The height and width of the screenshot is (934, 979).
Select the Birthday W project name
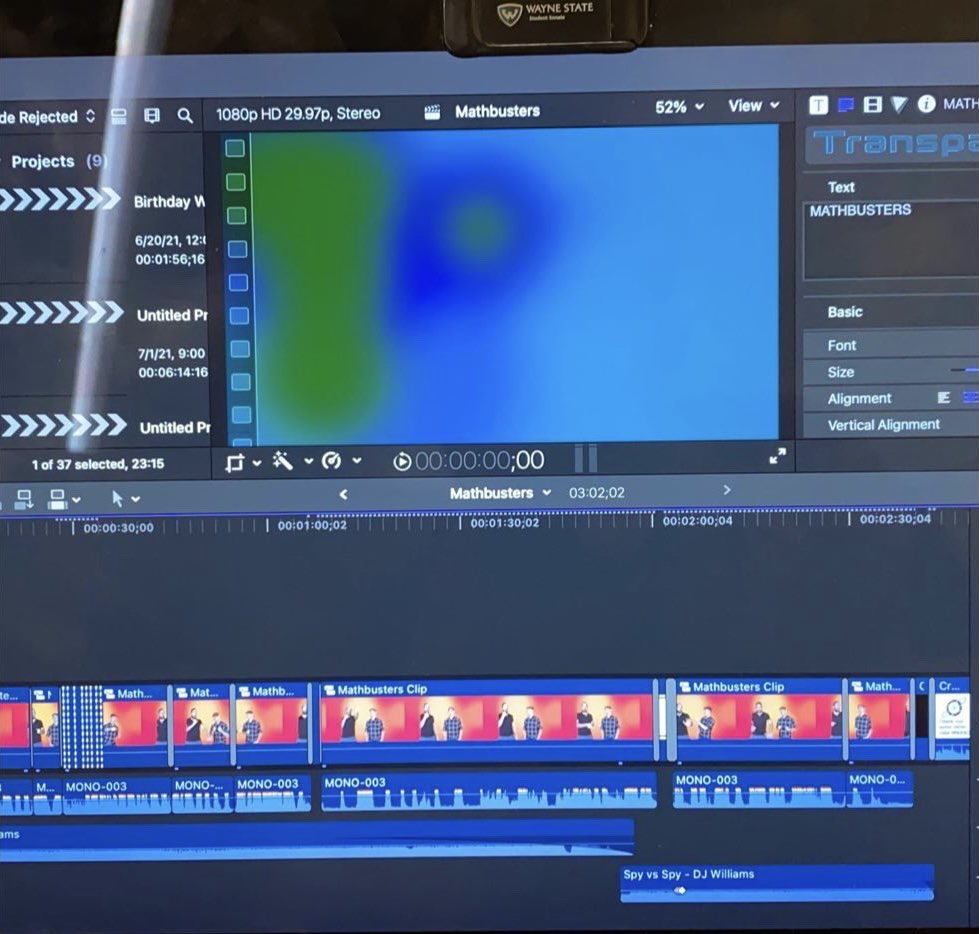coord(169,202)
